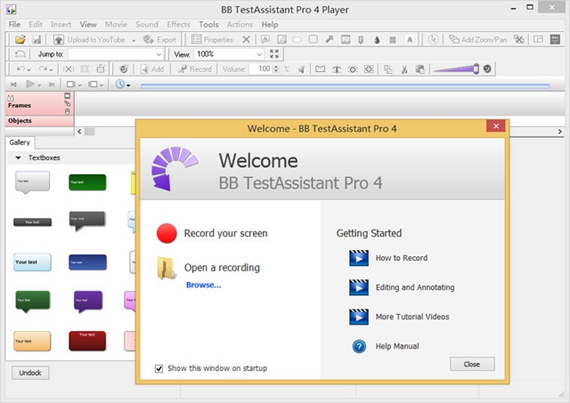Open a file with the folder toolbar icon
This screenshot has height=403, width=570.
coord(20,39)
